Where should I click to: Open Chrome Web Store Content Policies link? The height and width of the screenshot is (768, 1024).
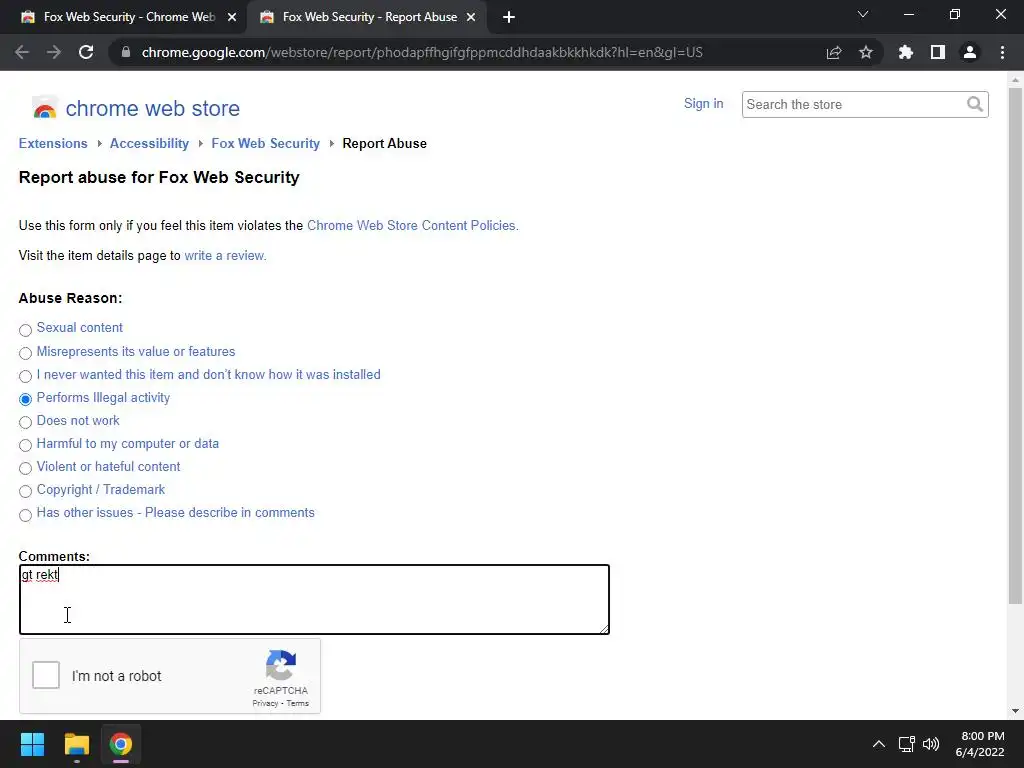412,225
